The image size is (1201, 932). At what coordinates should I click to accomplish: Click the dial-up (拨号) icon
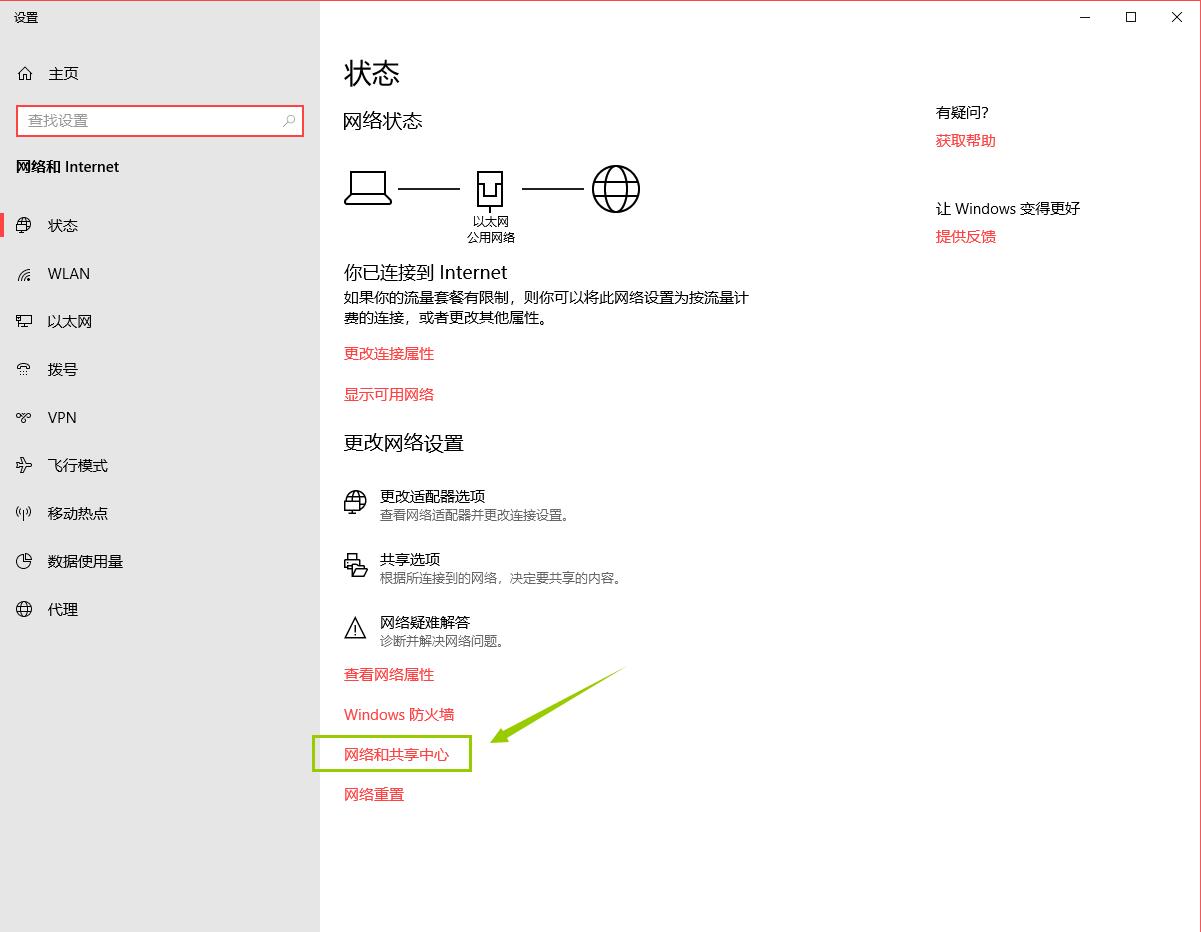(x=25, y=370)
